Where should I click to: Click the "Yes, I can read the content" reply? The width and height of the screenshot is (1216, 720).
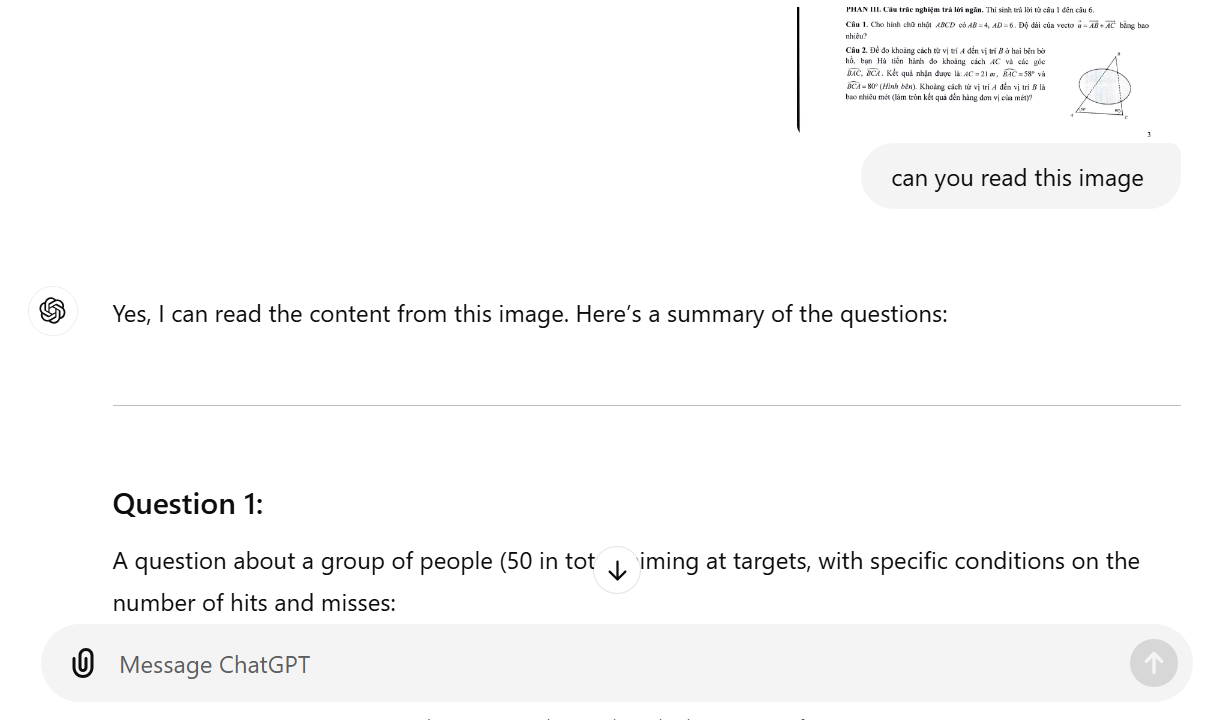[x=529, y=314]
